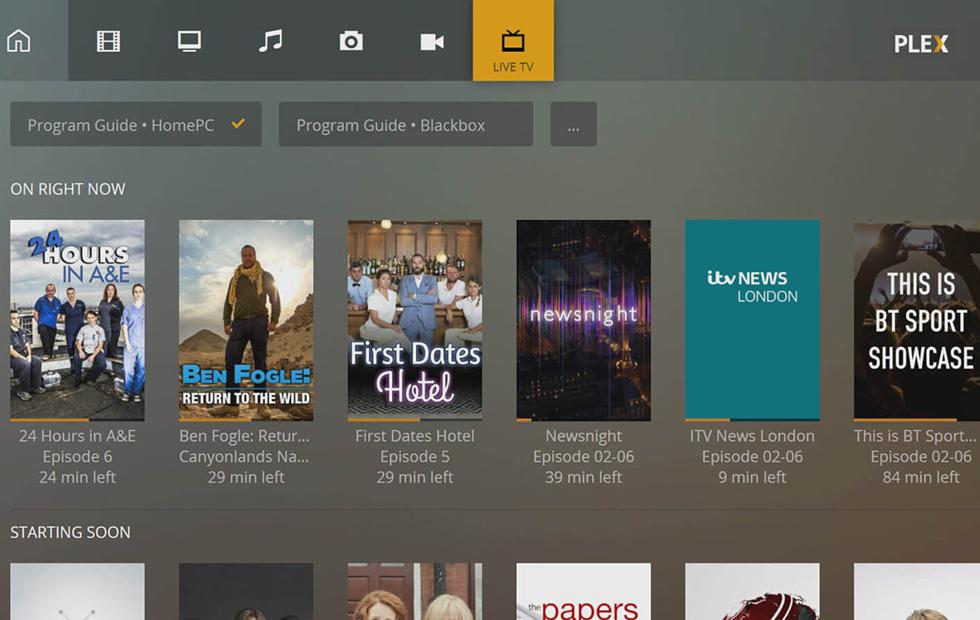Choose Program Guide HomePC
Viewport: 980px width, 620px height.
136,124
